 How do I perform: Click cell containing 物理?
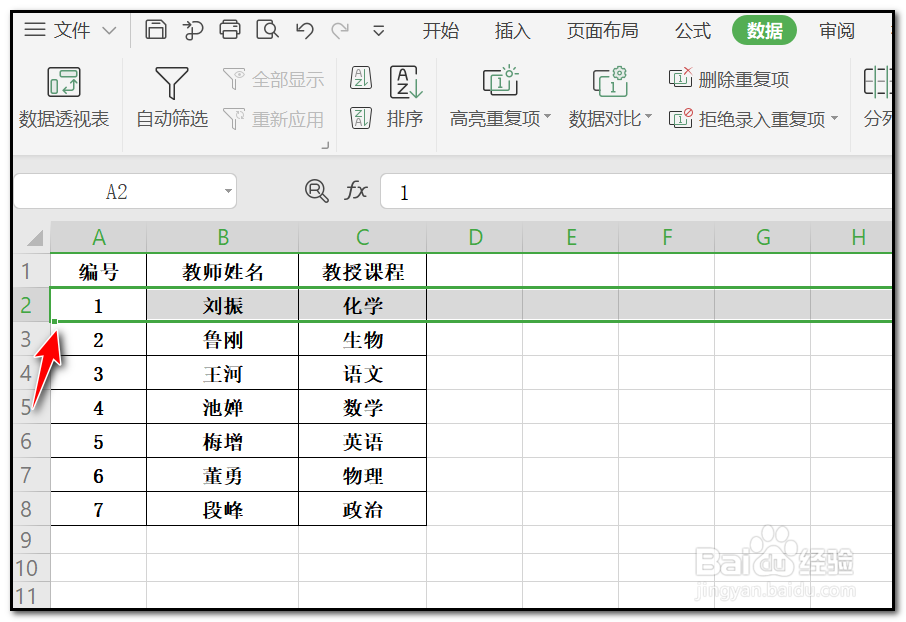click(362, 476)
